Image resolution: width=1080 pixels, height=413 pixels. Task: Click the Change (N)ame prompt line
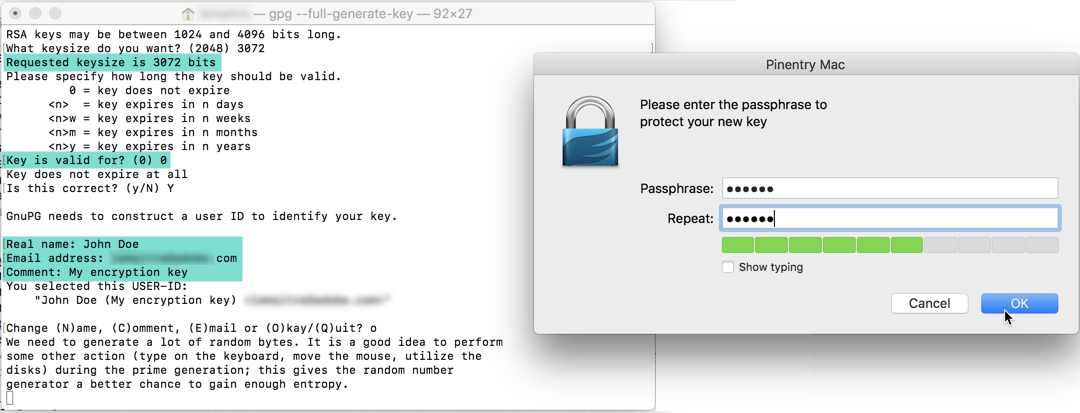click(191, 328)
